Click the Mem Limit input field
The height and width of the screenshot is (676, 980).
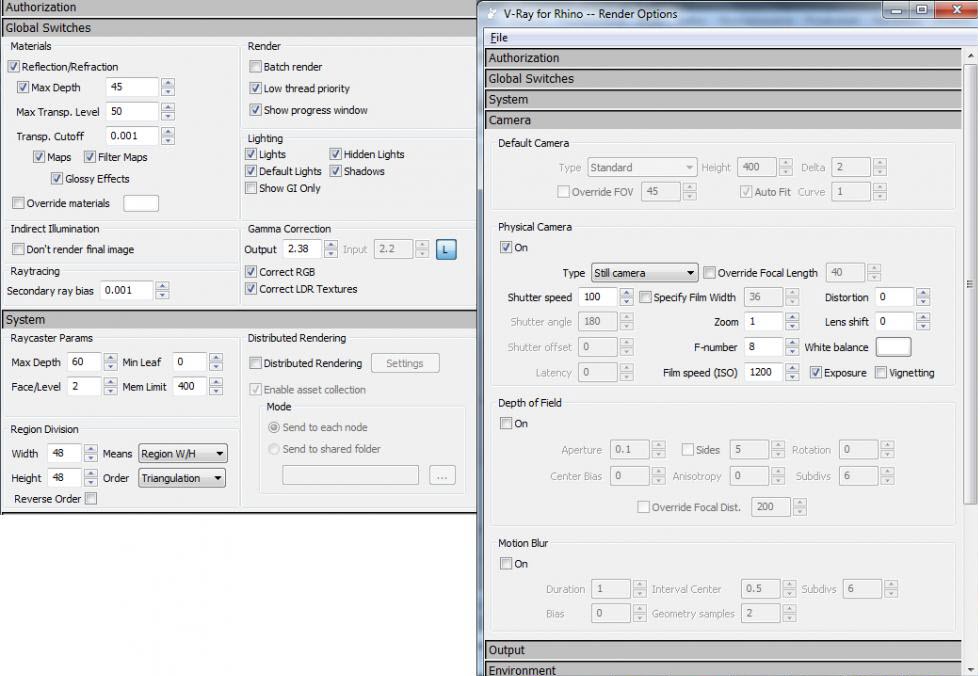coord(190,387)
